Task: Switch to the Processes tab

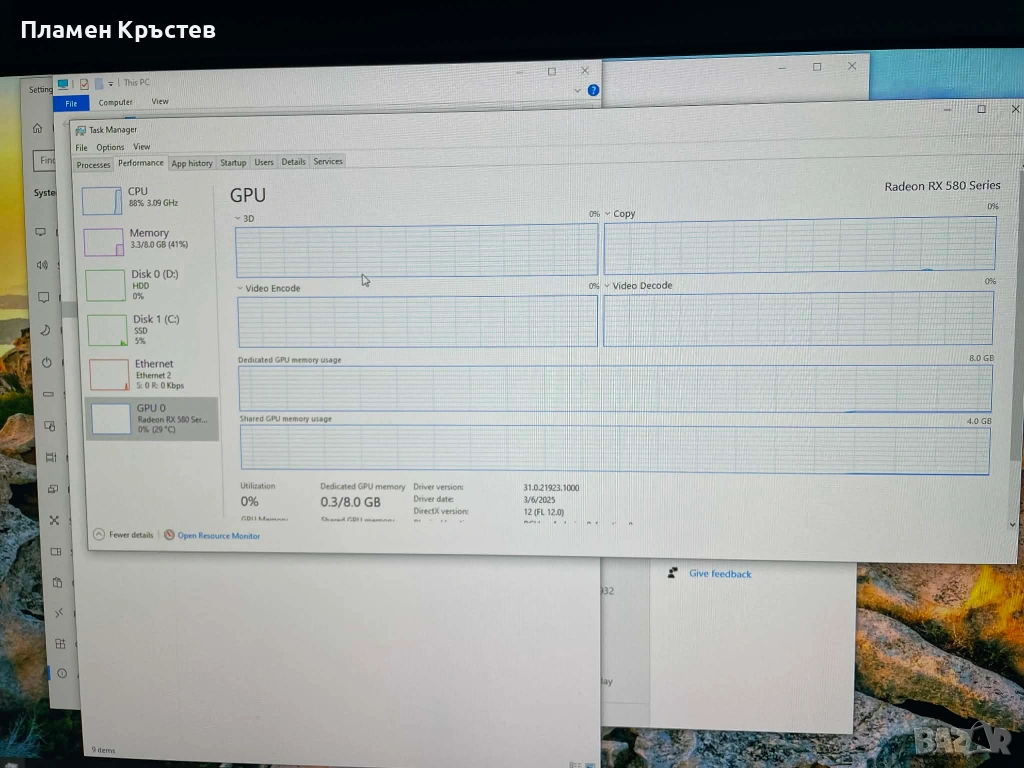Action: (94, 164)
